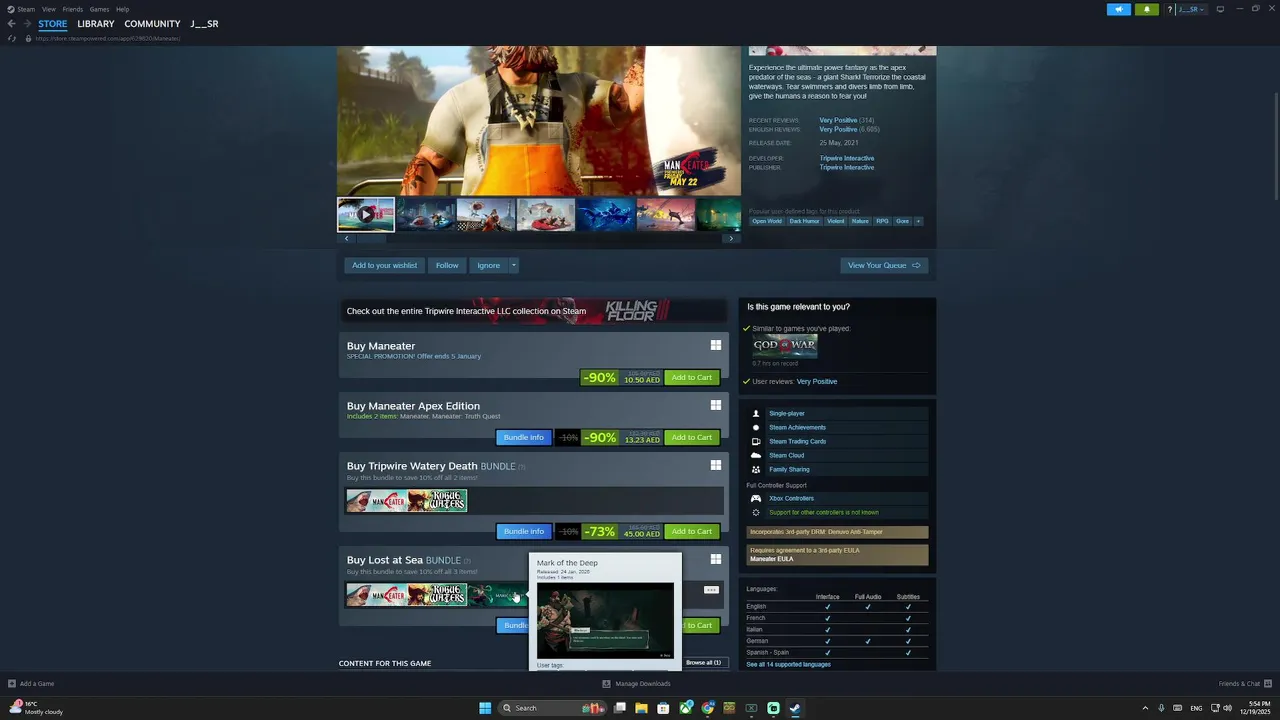Open the J__SR profile tab

coord(204,24)
